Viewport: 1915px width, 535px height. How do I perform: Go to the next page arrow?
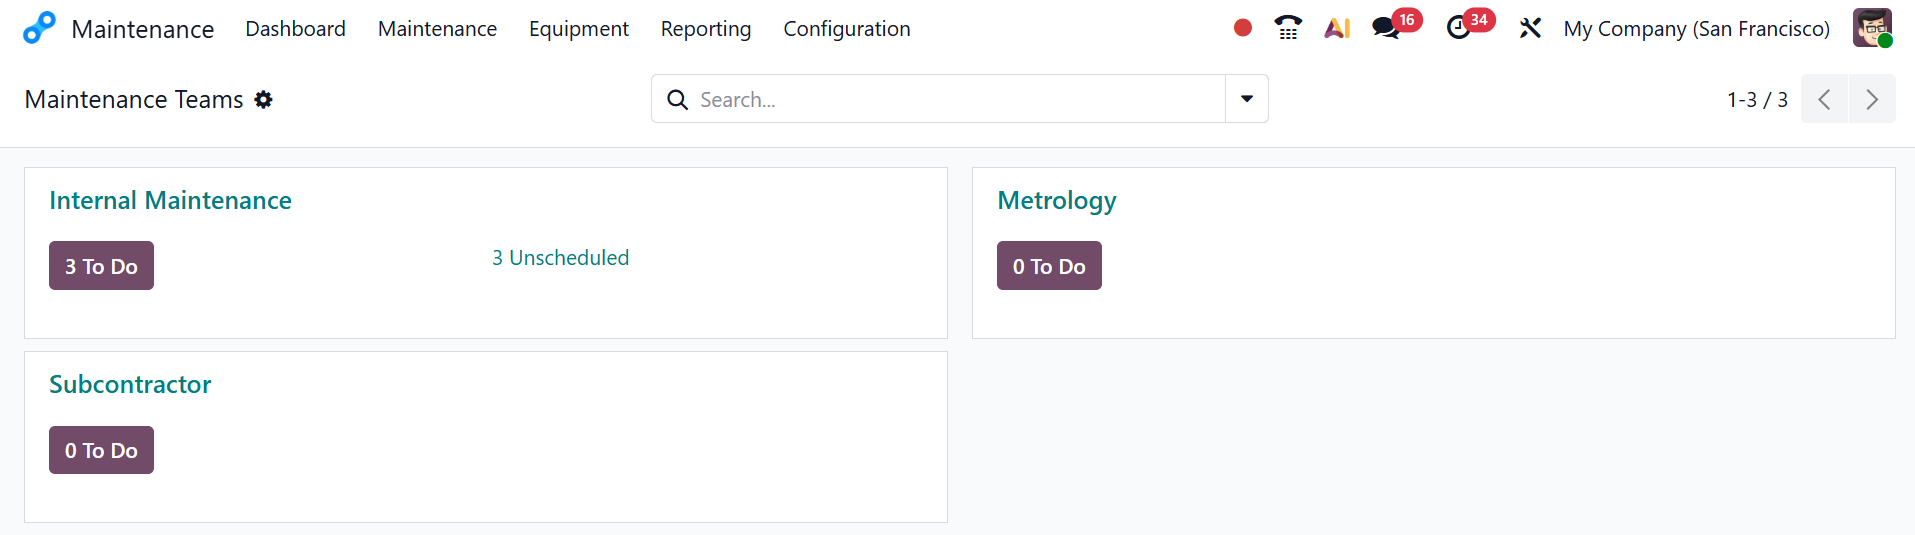[x=1871, y=99]
